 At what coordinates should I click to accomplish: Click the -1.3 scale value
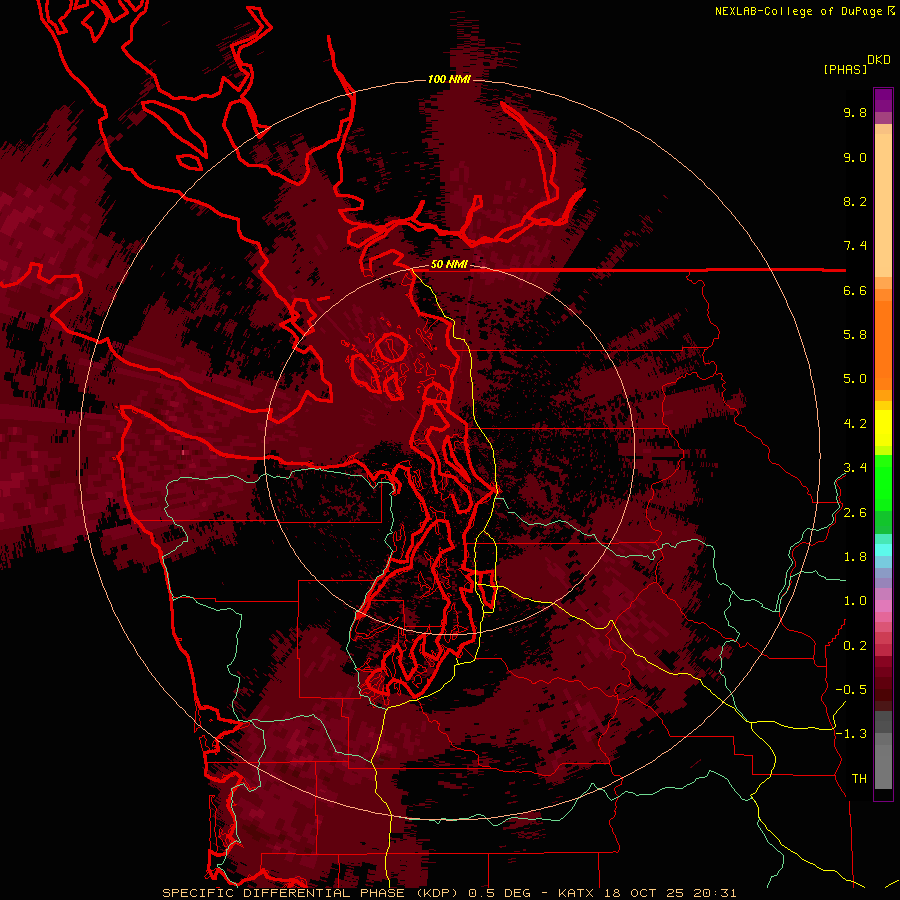(851, 734)
